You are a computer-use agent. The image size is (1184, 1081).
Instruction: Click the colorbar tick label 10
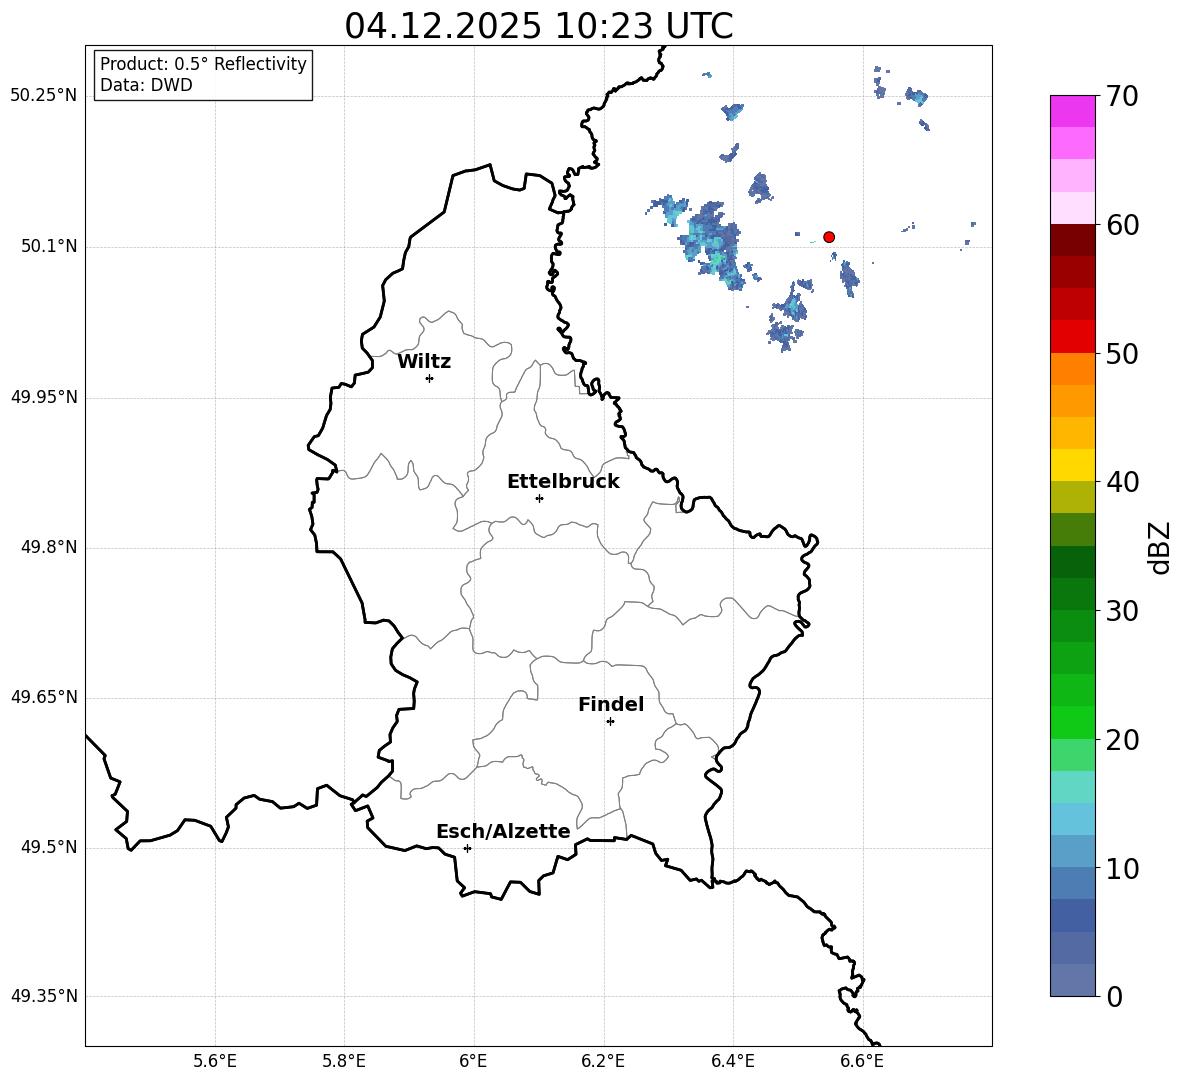1122,867
